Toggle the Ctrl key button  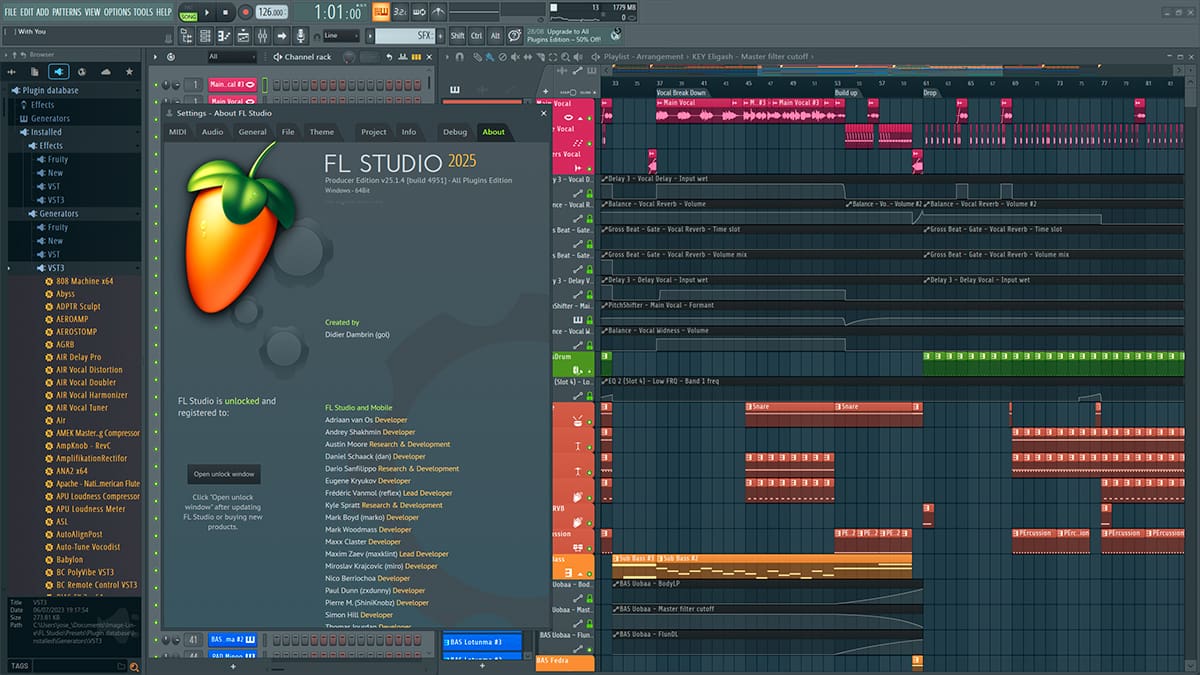pyautogui.click(x=477, y=36)
